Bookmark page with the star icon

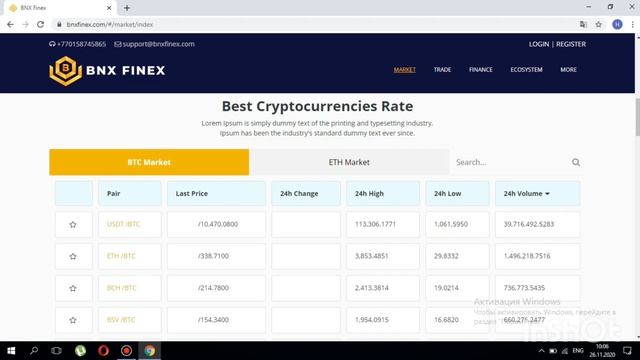[x=599, y=24]
